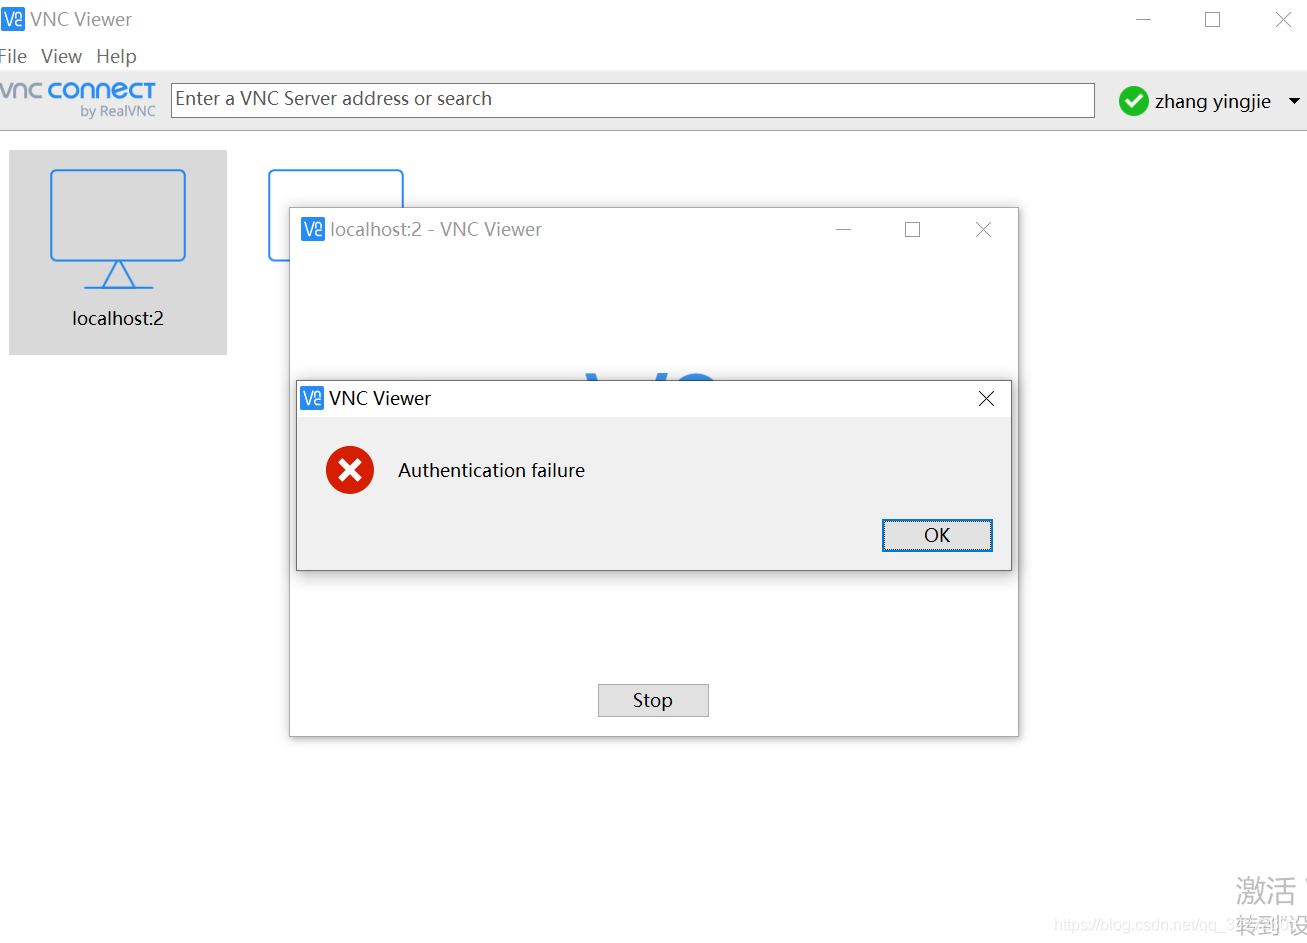Viewport: 1307px width, 943px height.
Task: Click the 'localhost:2' label under monitor icon
Action: pos(118,318)
